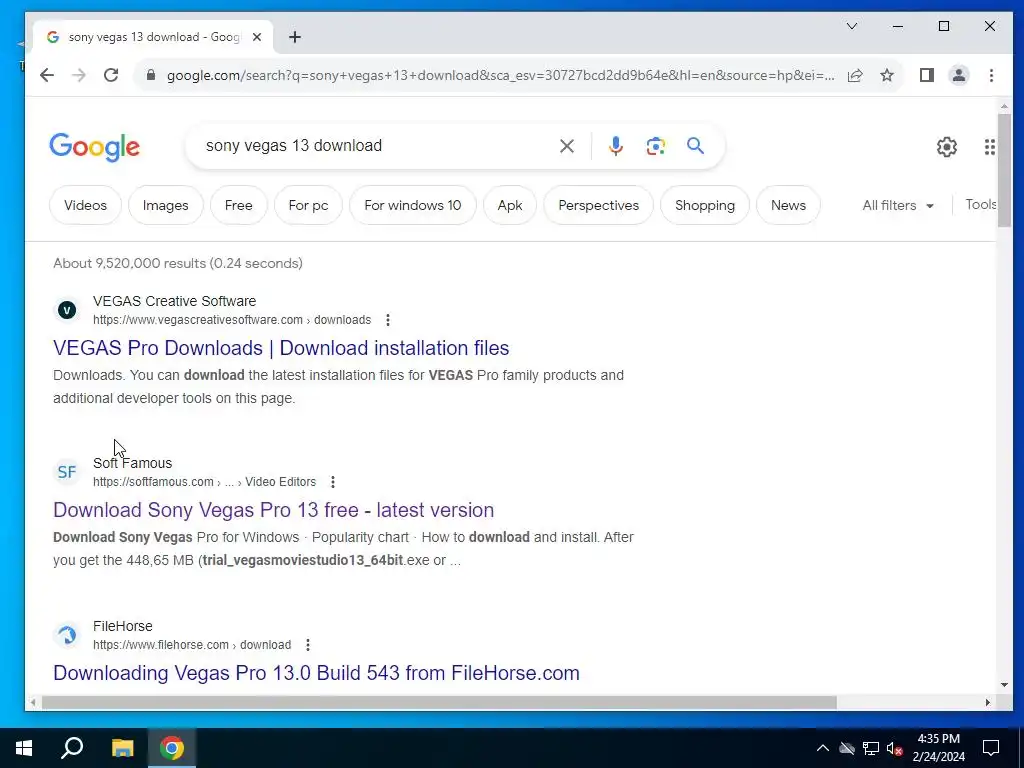The image size is (1024, 768).
Task: Show hidden system tray icons
Action: 823,748
